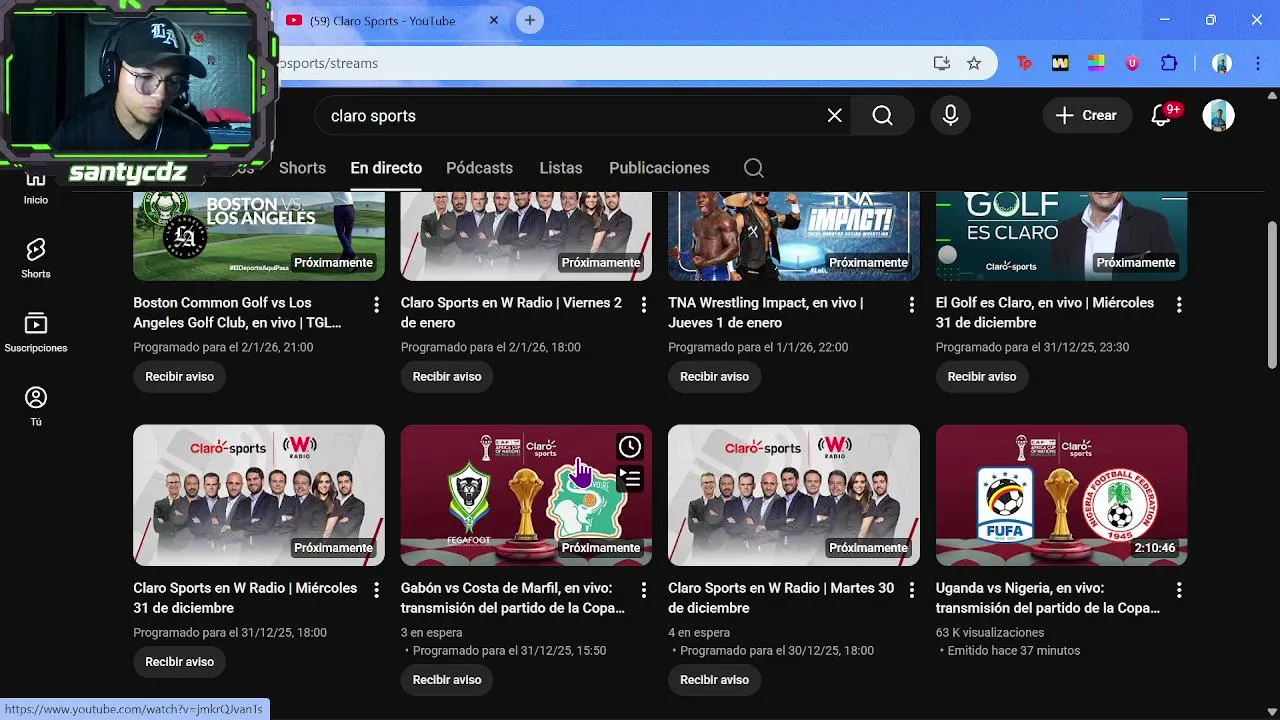Click the W extension icon
The width and height of the screenshot is (1280, 720).
tap(1060, 63)
